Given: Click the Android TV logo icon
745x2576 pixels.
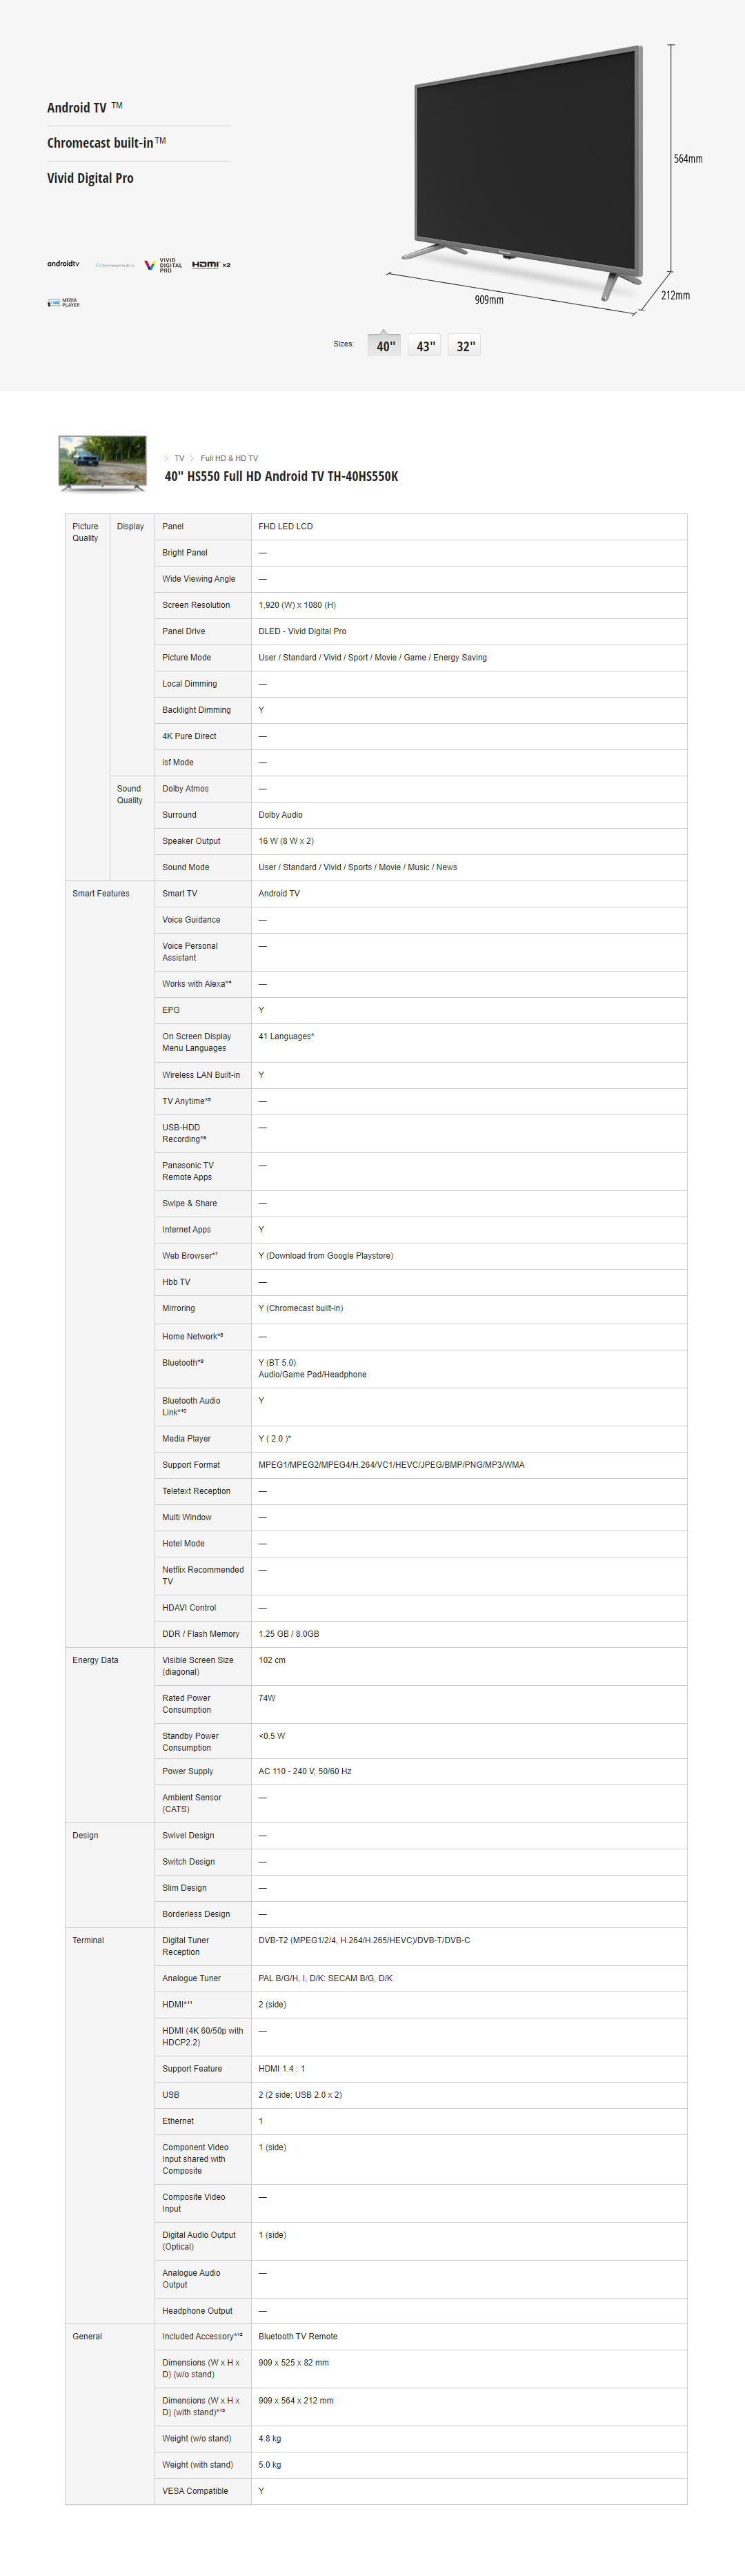Looking at the screenshot, I should (63, 264).
